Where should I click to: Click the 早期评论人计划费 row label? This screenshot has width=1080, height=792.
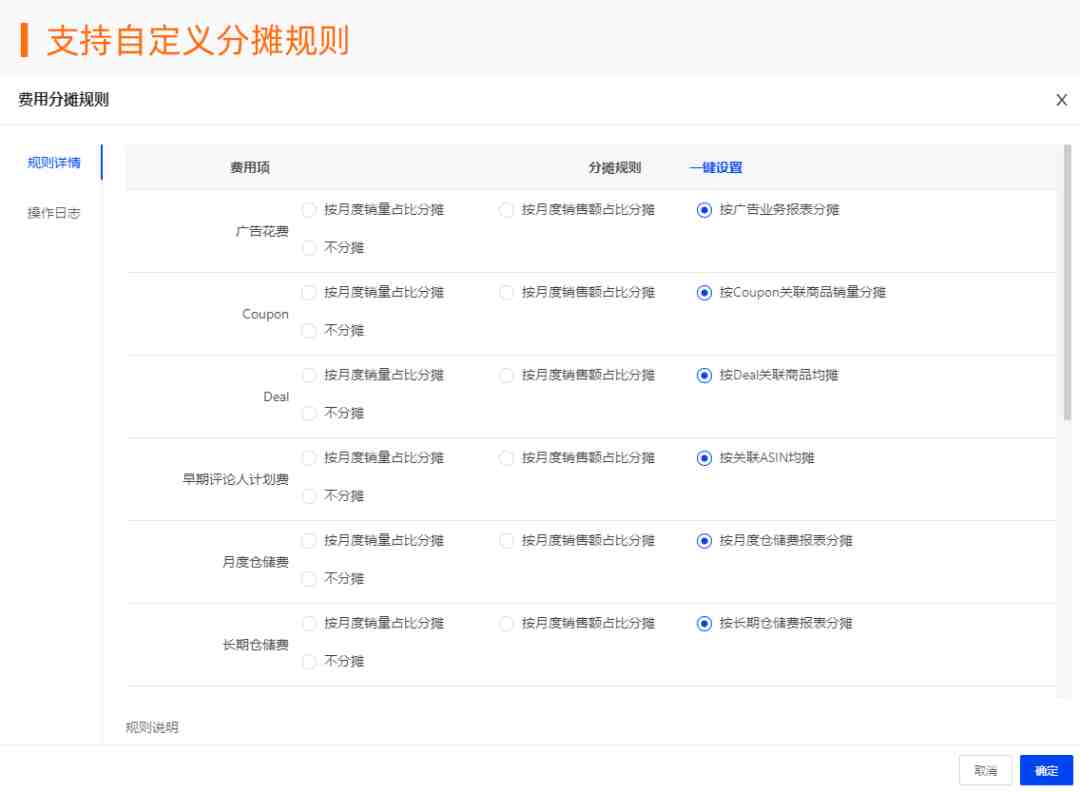pyautogui.click(x=236, y=479)
